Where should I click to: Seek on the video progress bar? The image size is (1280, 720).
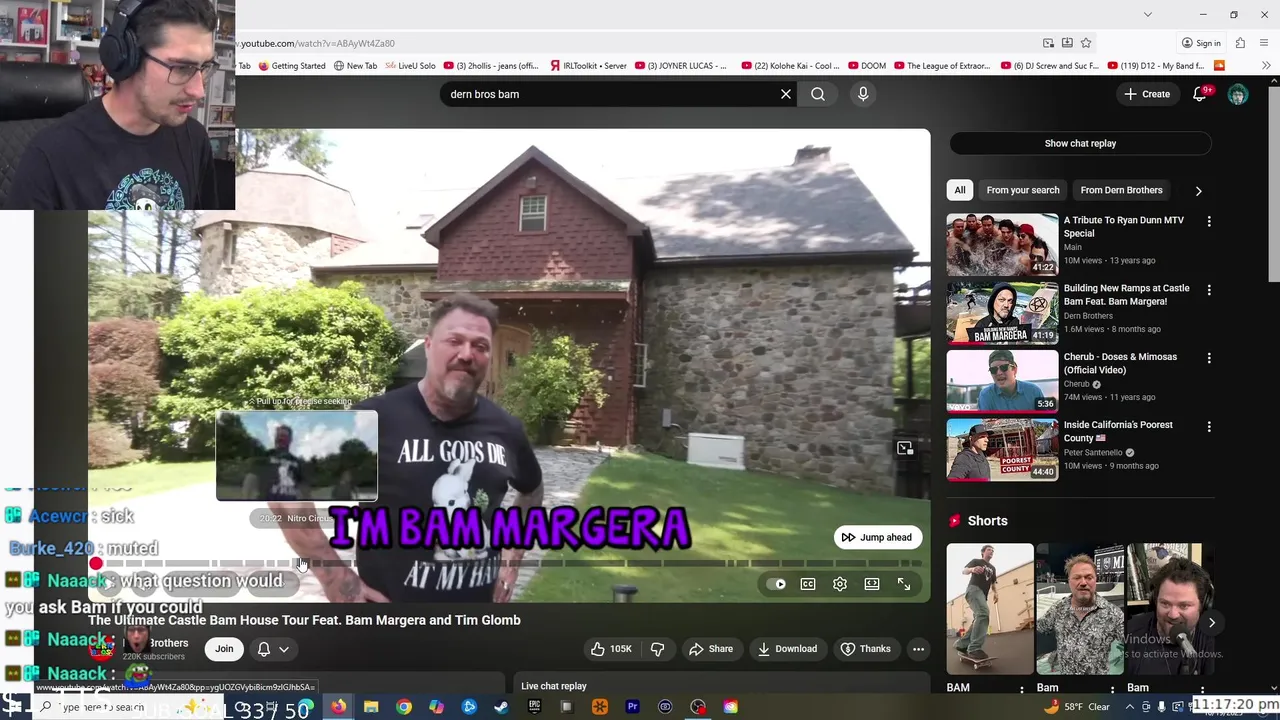(508, 563)
